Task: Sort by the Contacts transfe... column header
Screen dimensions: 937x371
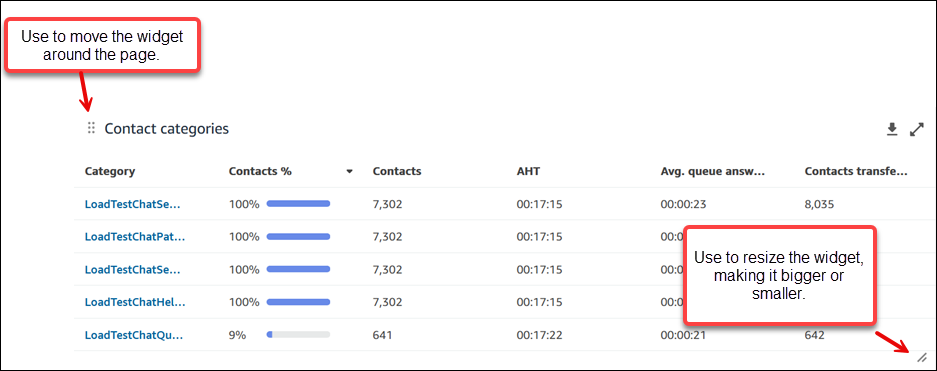Action: [856, 171]
